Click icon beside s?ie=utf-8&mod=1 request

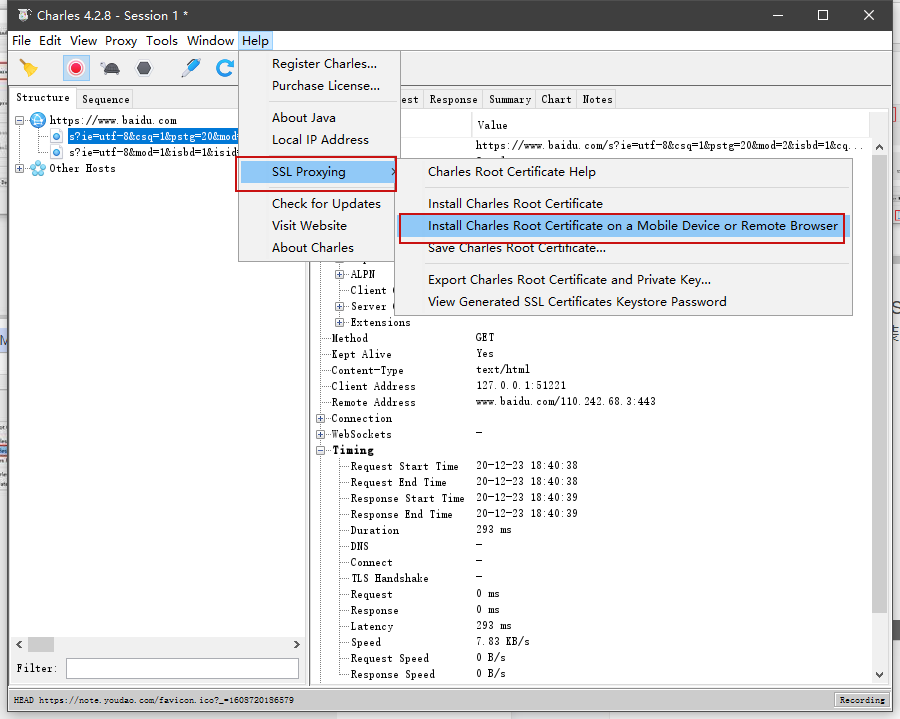click(56, 152)
